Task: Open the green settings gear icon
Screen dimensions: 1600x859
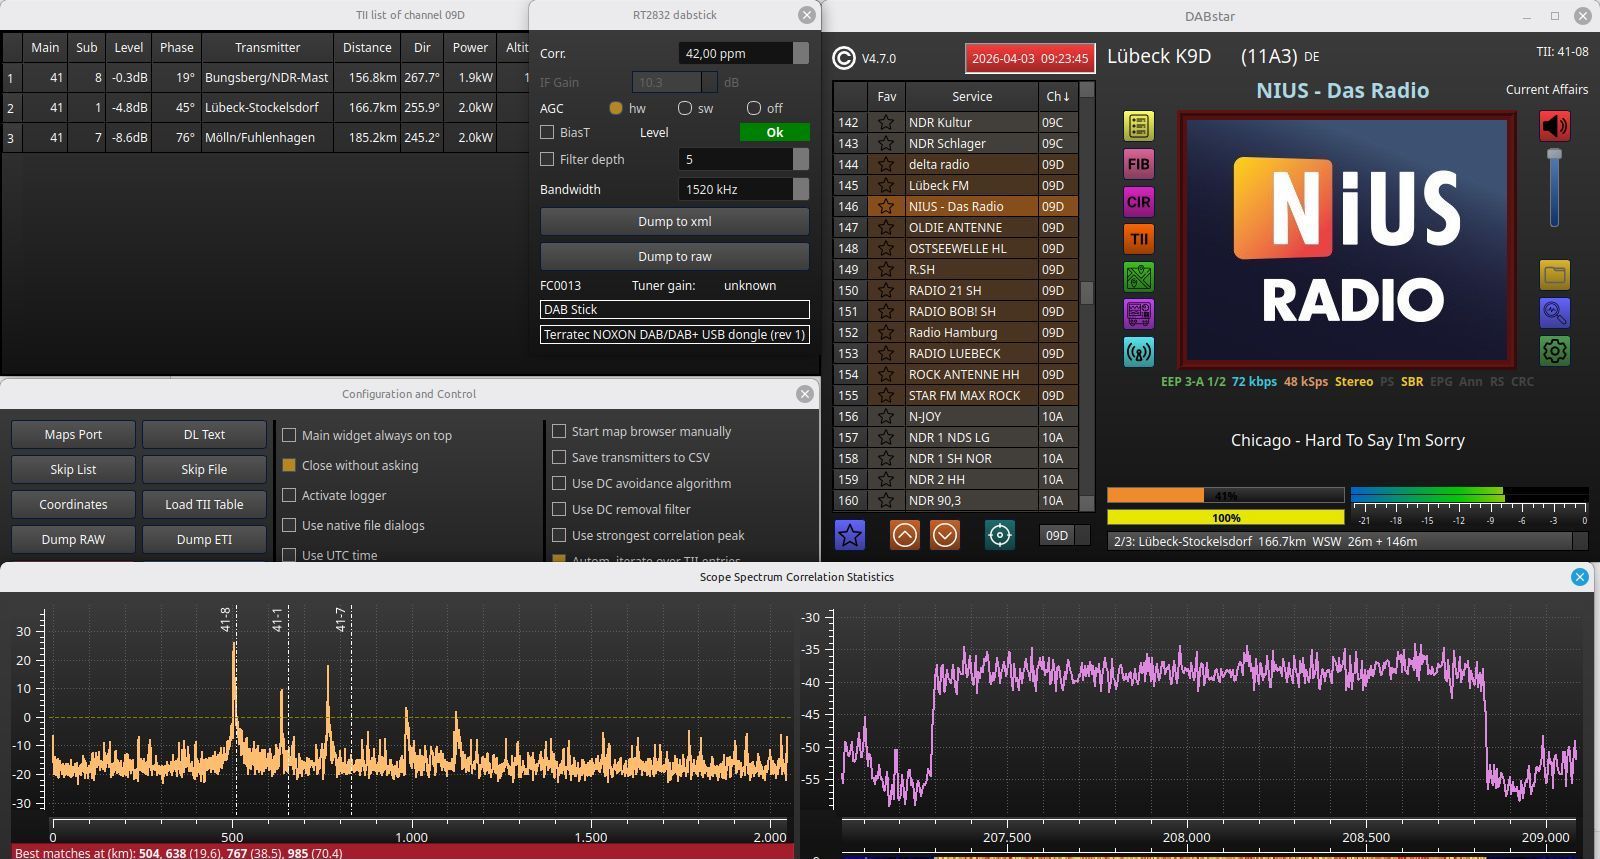Action: 1553,351
